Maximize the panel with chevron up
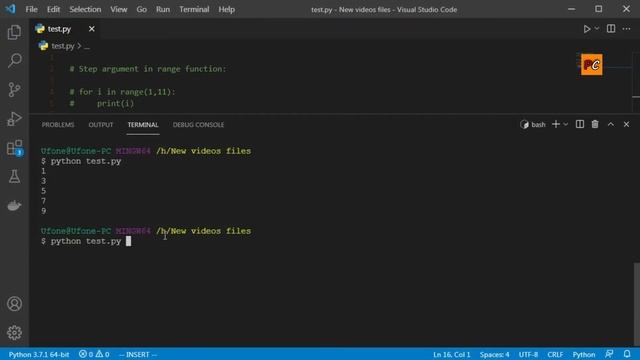The height and width of the screenshot is (360, 640). pyautogui.click(x=611, y=124)
